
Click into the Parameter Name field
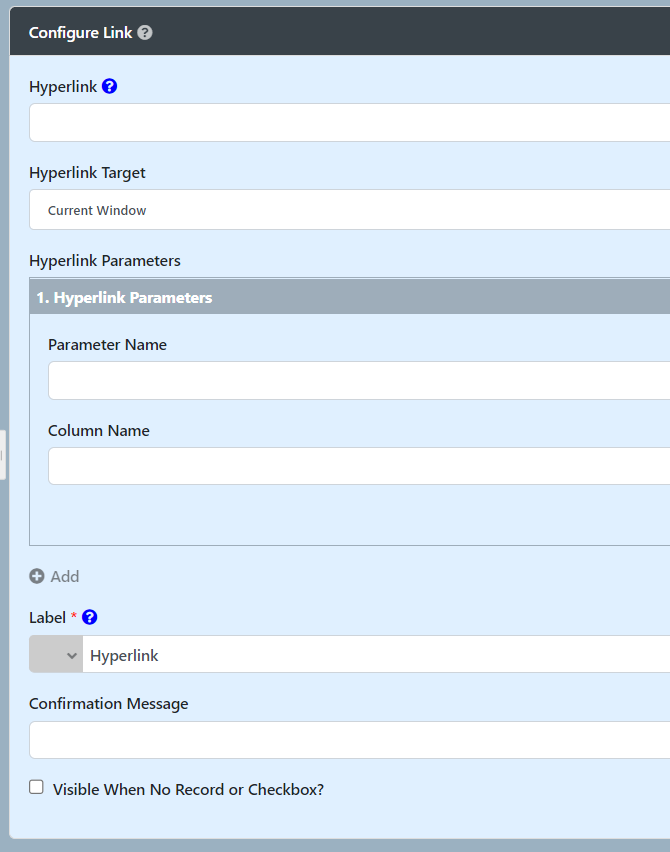pos(359,380)
